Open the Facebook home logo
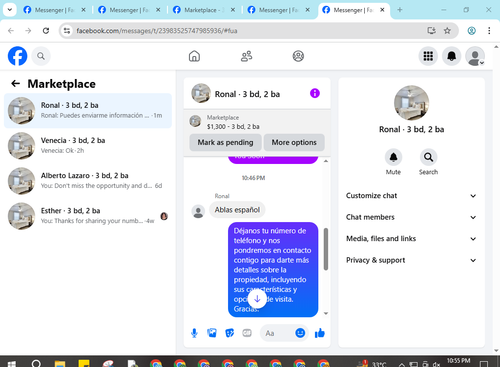Image resolution: width=500 pixels, height=367 pixels. pos(17,56)
